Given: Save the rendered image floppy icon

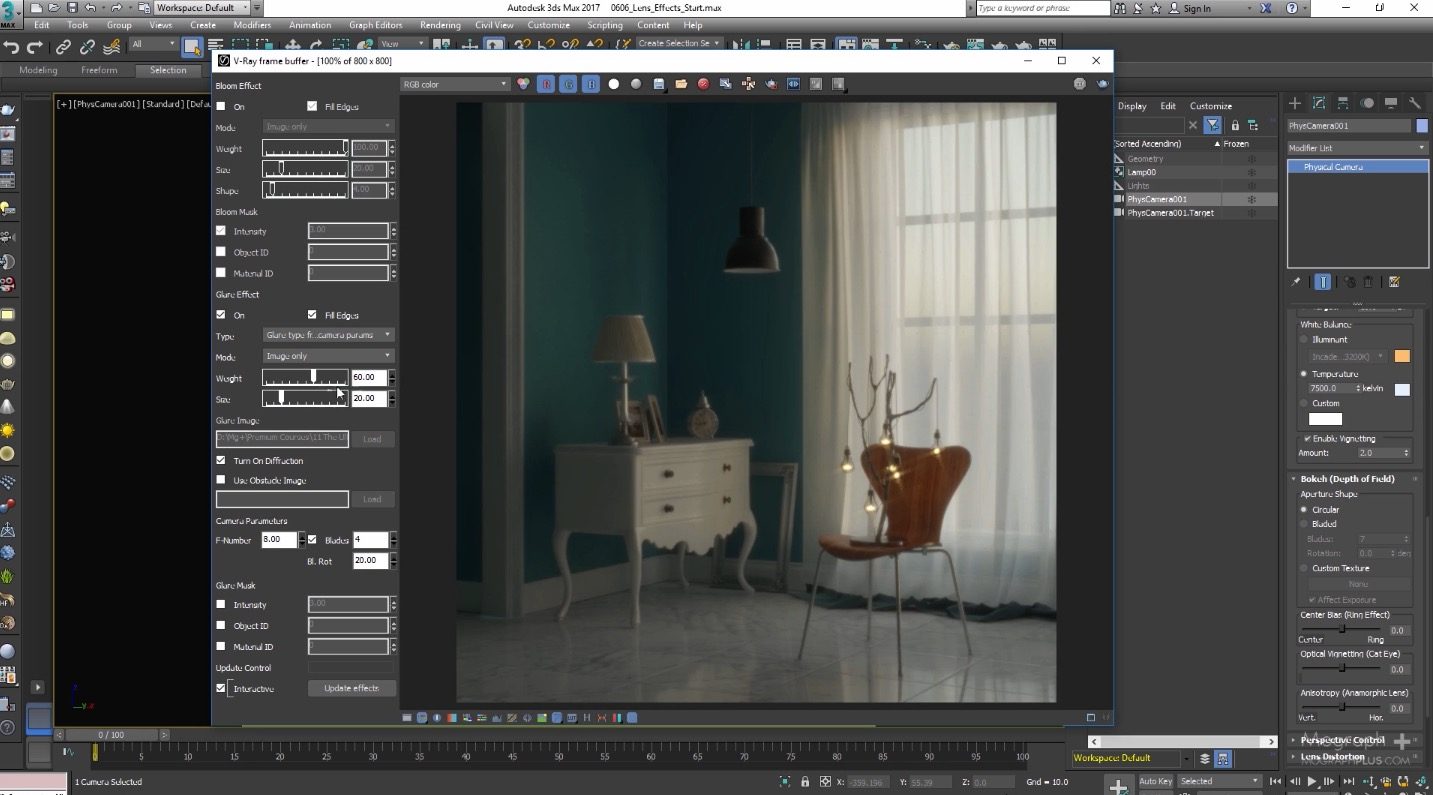Looking at the screenshot, I should 659,85.
